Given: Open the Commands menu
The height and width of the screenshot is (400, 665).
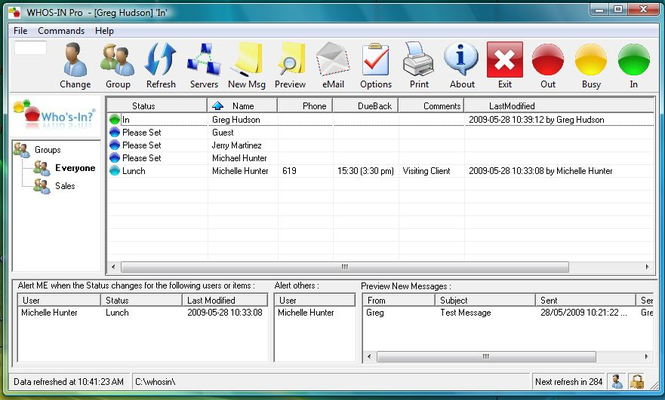Looking at the screenshot, I should [61, 31].
